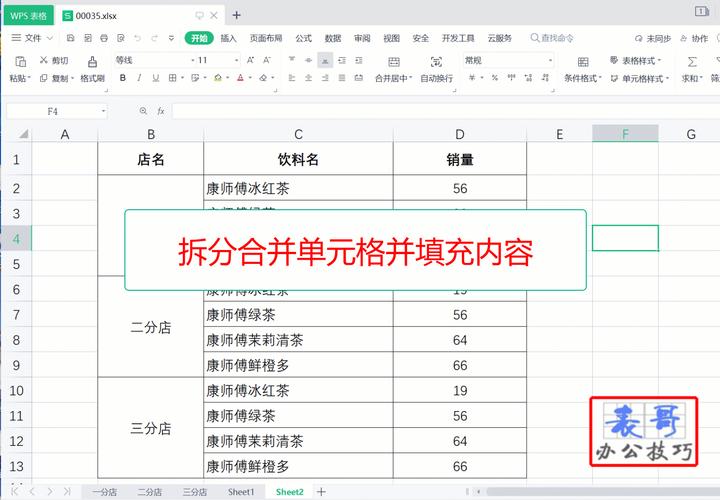Click the Cut (剪切) scissors button

click(x=53, y=60)
